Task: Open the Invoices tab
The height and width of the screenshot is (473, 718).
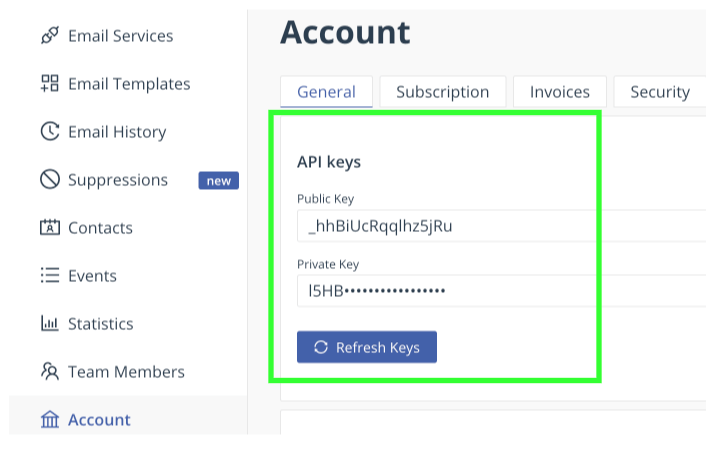Action: pos(560,92)
